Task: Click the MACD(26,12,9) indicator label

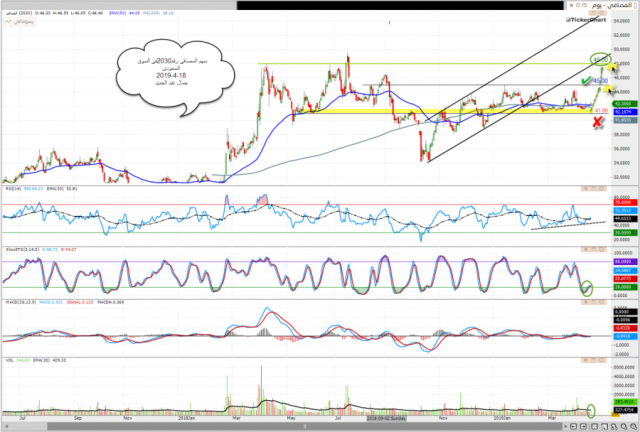Action: pyautogui.click(x=19, y=304)
